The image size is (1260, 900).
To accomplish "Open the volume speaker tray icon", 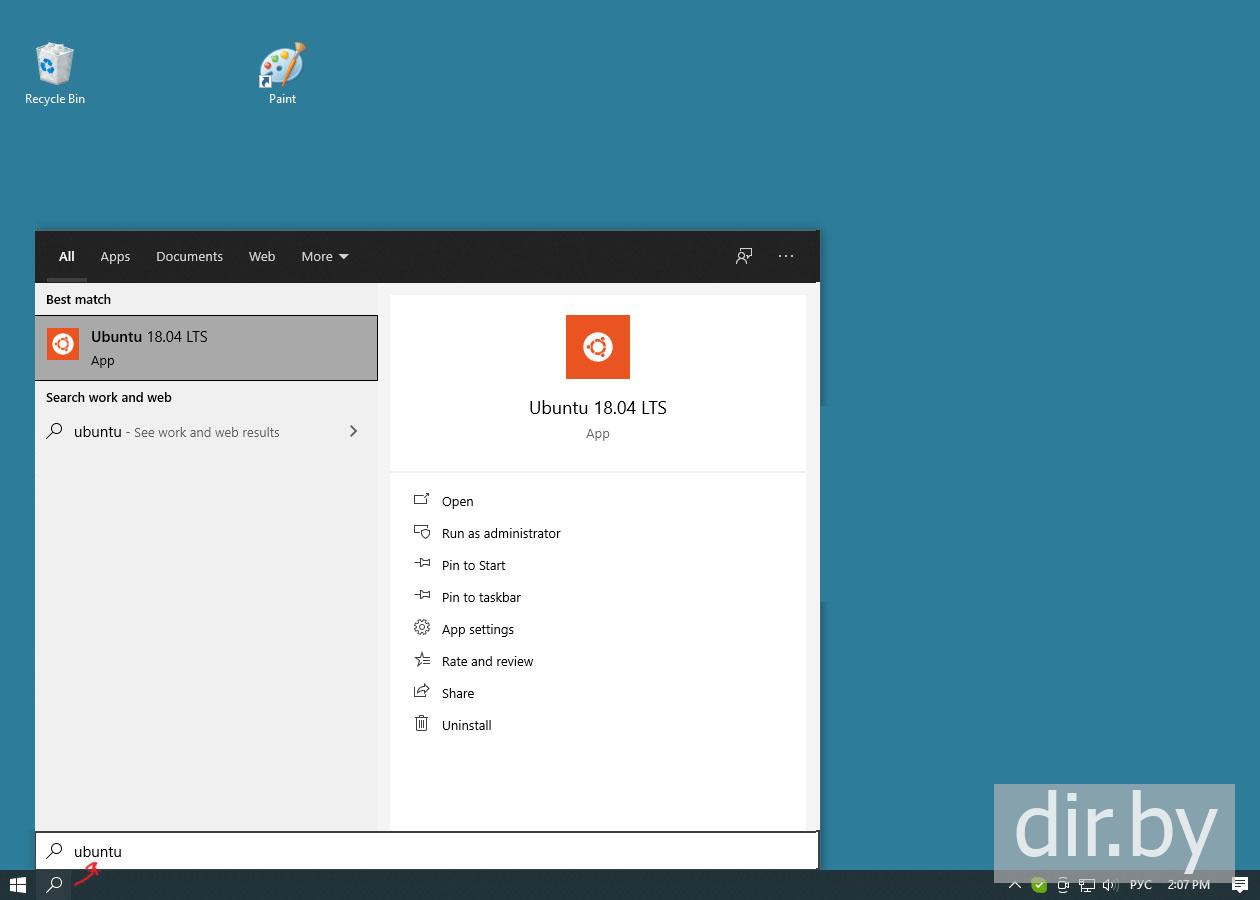I will click(1109, 885).
